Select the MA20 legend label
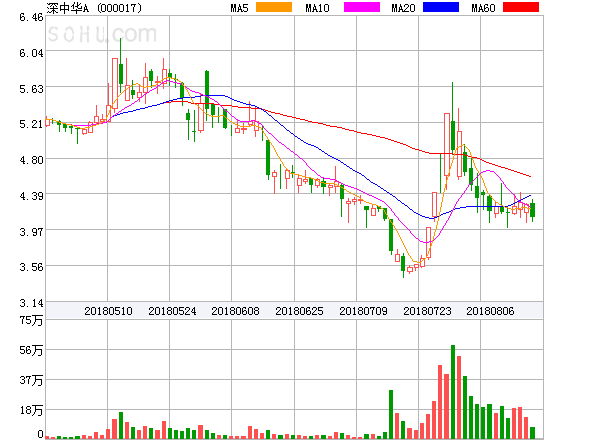Screen dimensions: 600x440 (403, 8)
